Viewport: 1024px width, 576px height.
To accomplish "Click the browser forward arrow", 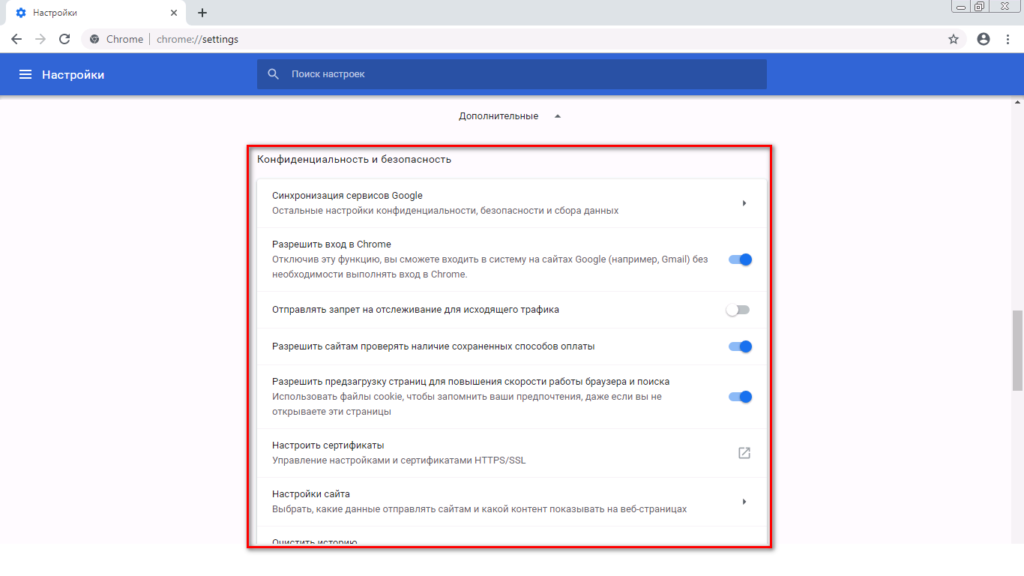I will coord(40,39).
